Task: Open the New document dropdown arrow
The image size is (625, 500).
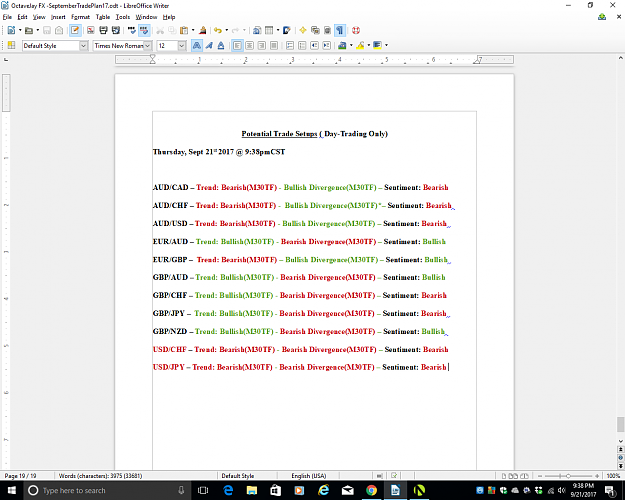Action: point(20,30)
